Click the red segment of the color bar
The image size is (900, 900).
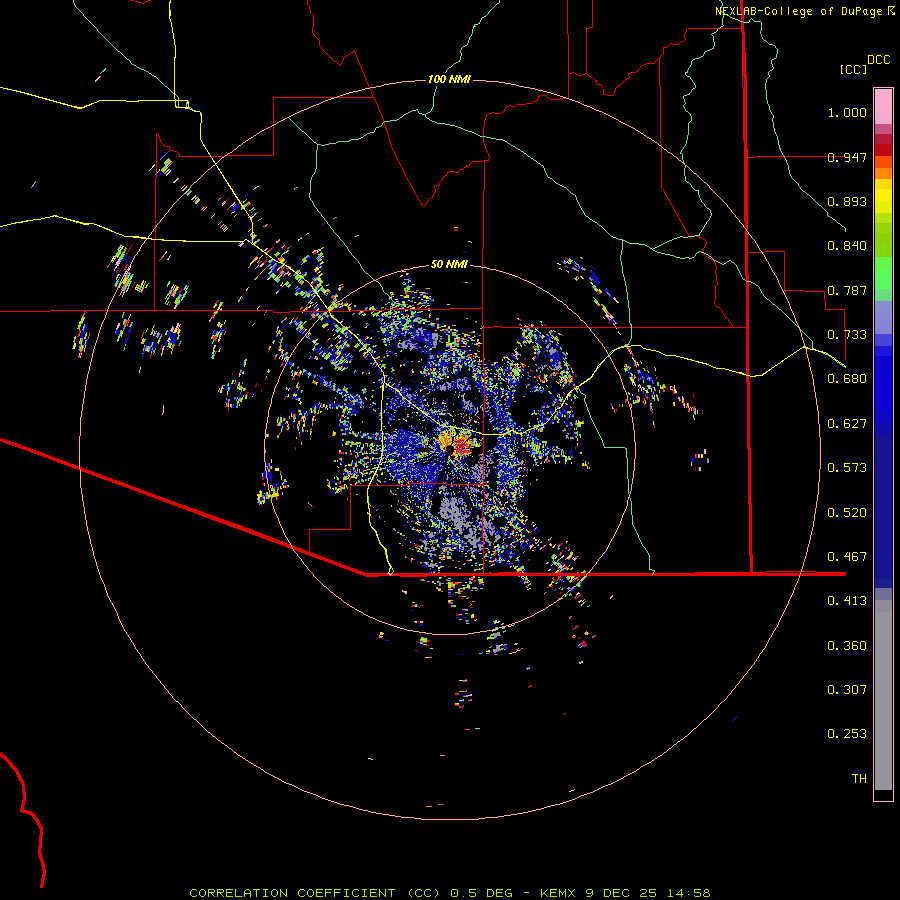coord(883,150)
